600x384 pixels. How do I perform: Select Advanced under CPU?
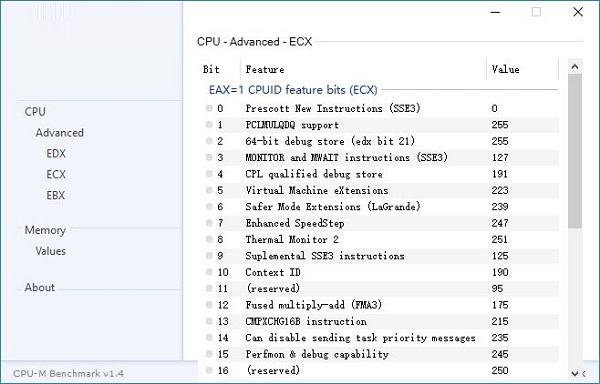[59, 133]
